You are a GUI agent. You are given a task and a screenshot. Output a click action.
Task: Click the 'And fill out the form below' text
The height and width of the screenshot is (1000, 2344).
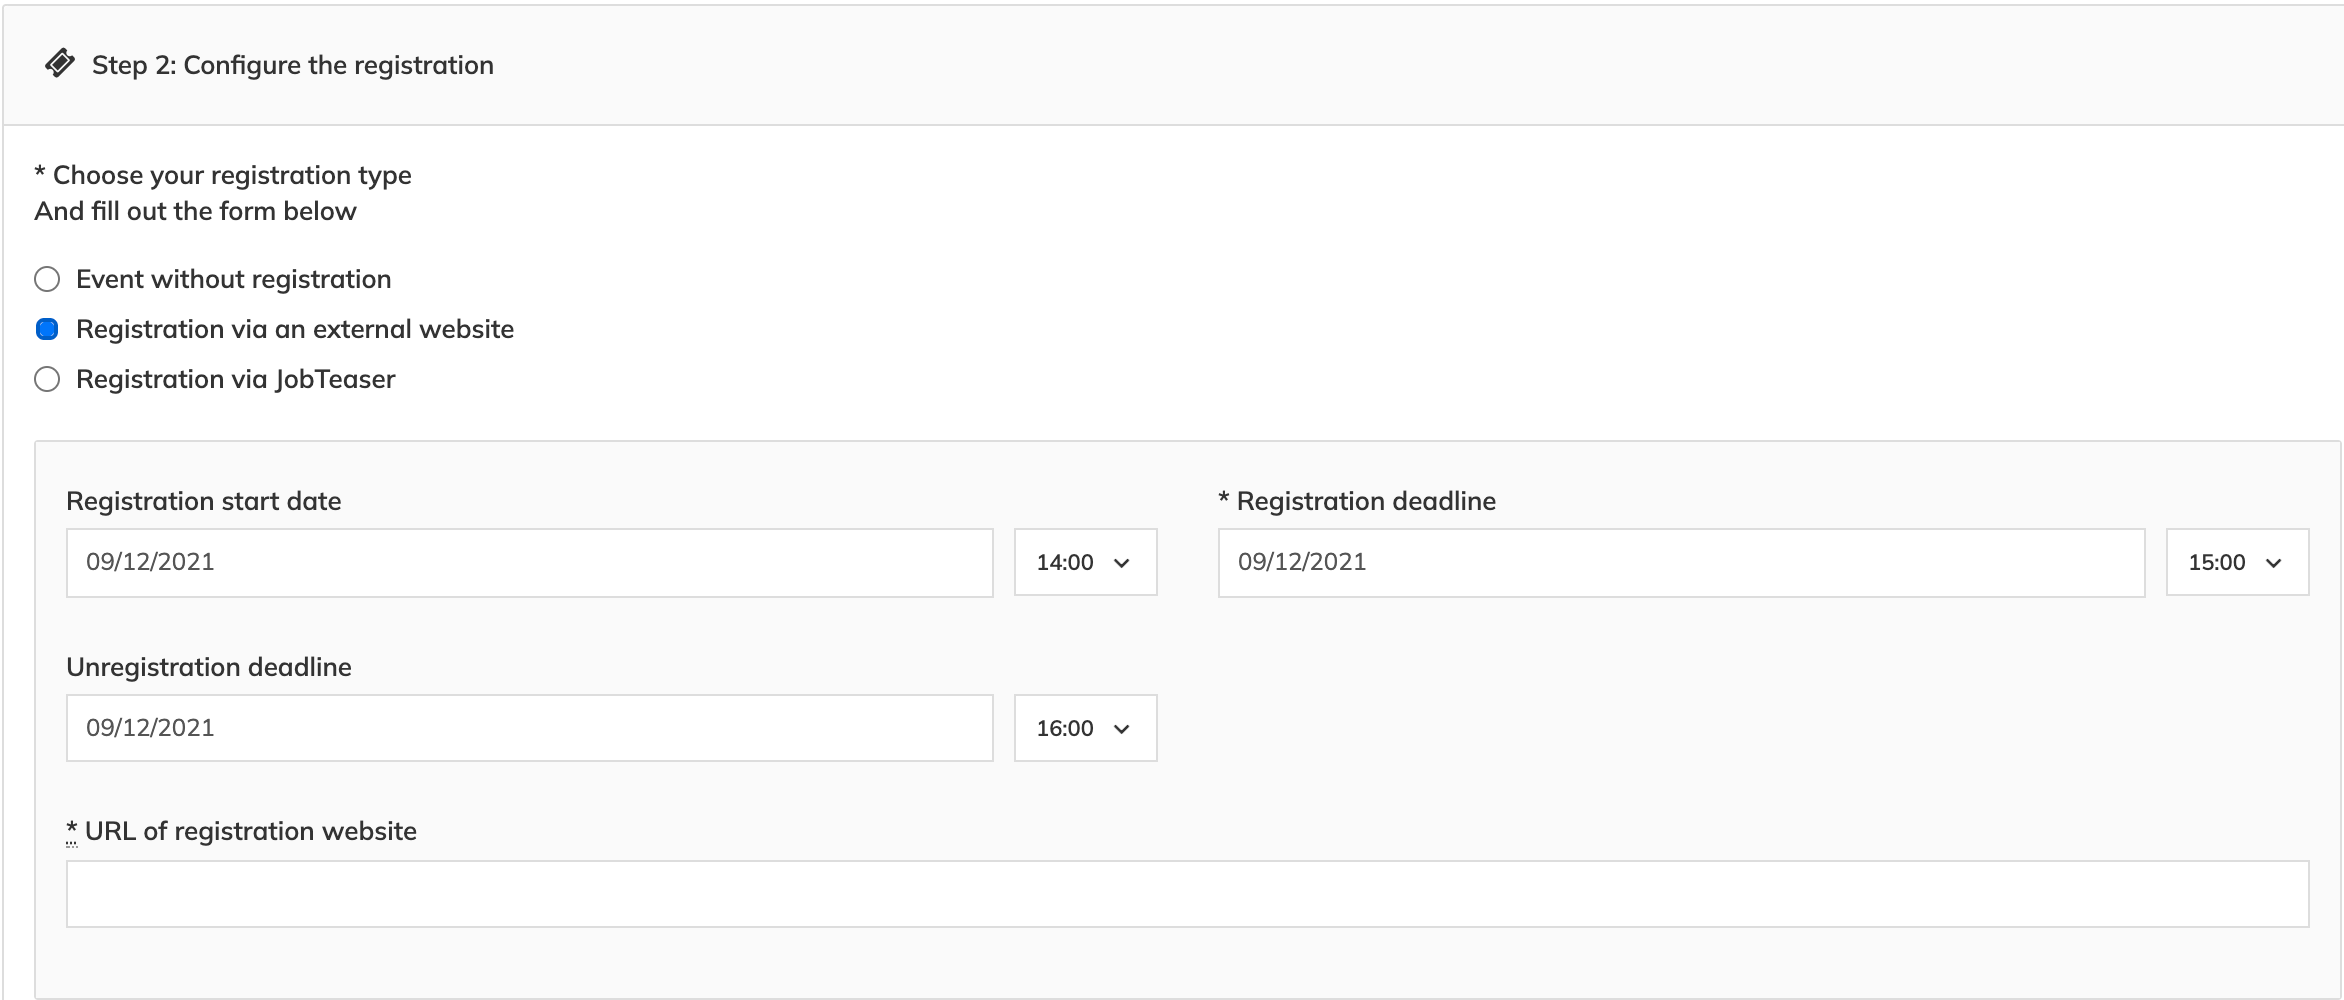195,211
